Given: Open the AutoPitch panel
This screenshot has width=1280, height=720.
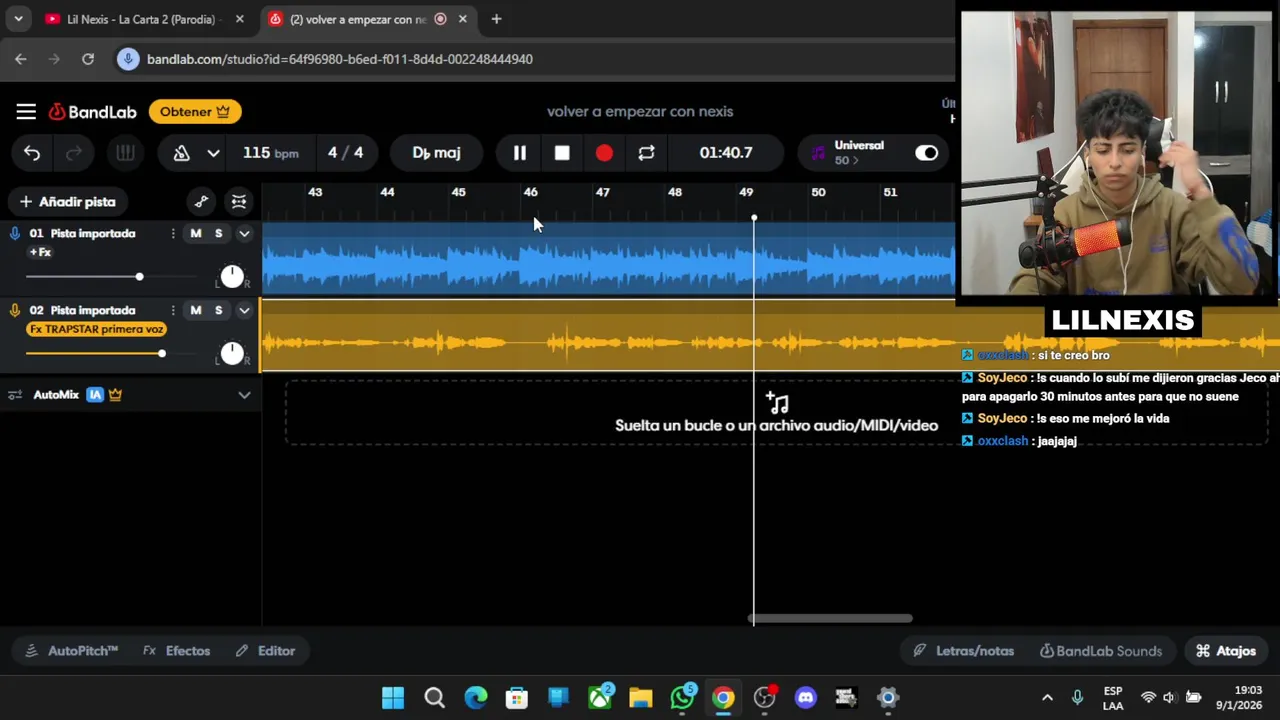Looking at the screenshot, I should tap(72, 651).
